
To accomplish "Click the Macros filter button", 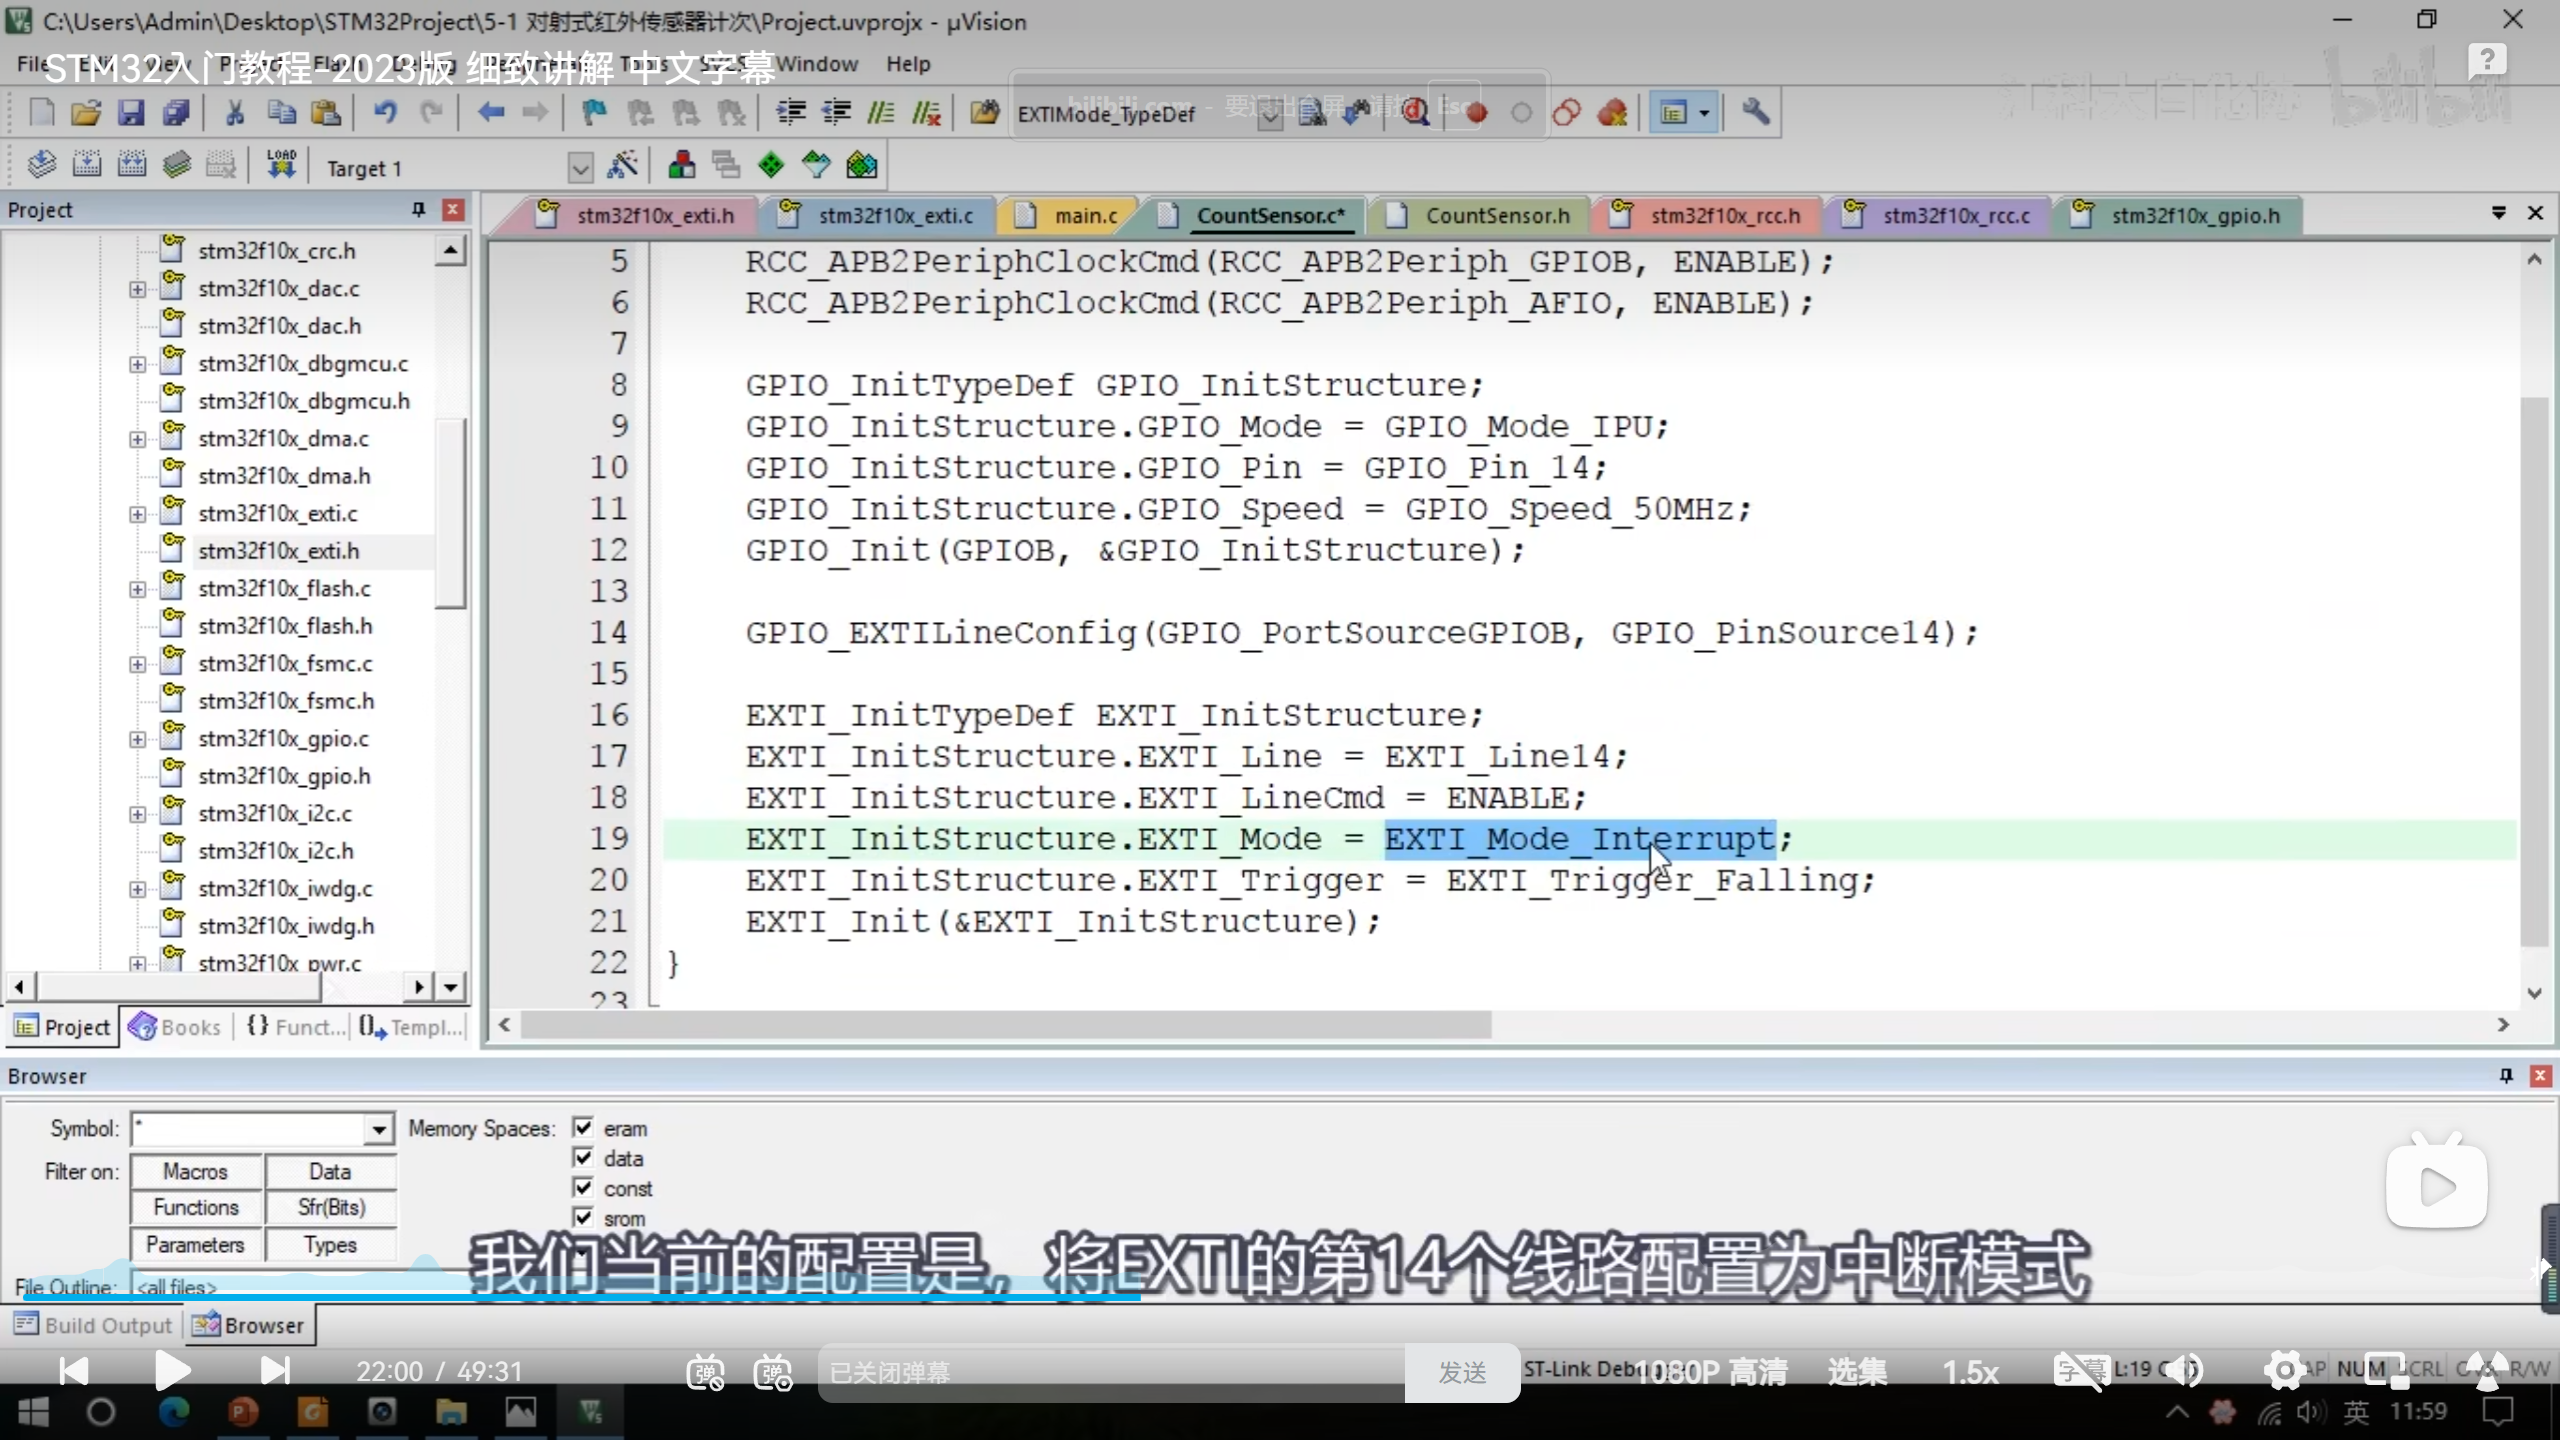I will pyautogui.click(x=196, y=1171).
